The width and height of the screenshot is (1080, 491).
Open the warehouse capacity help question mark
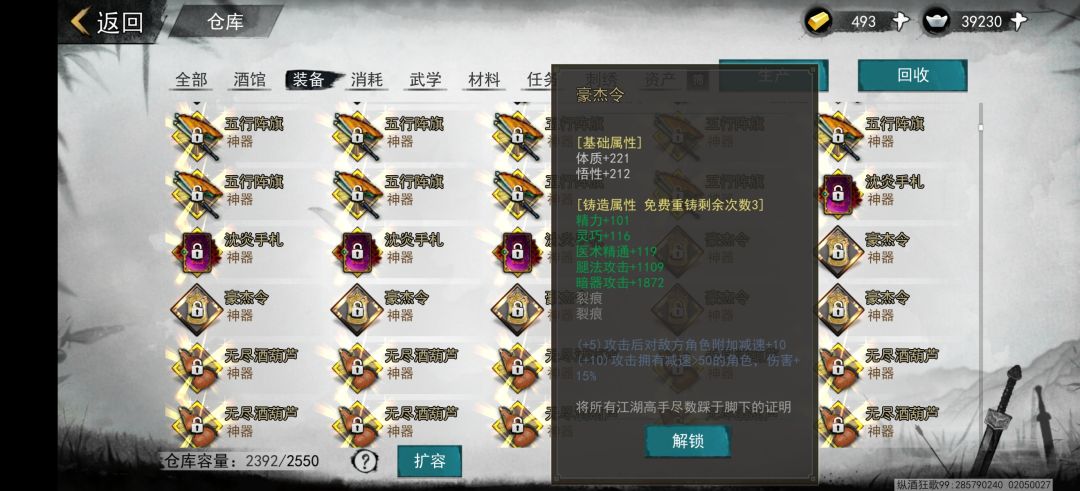(364, 461)
